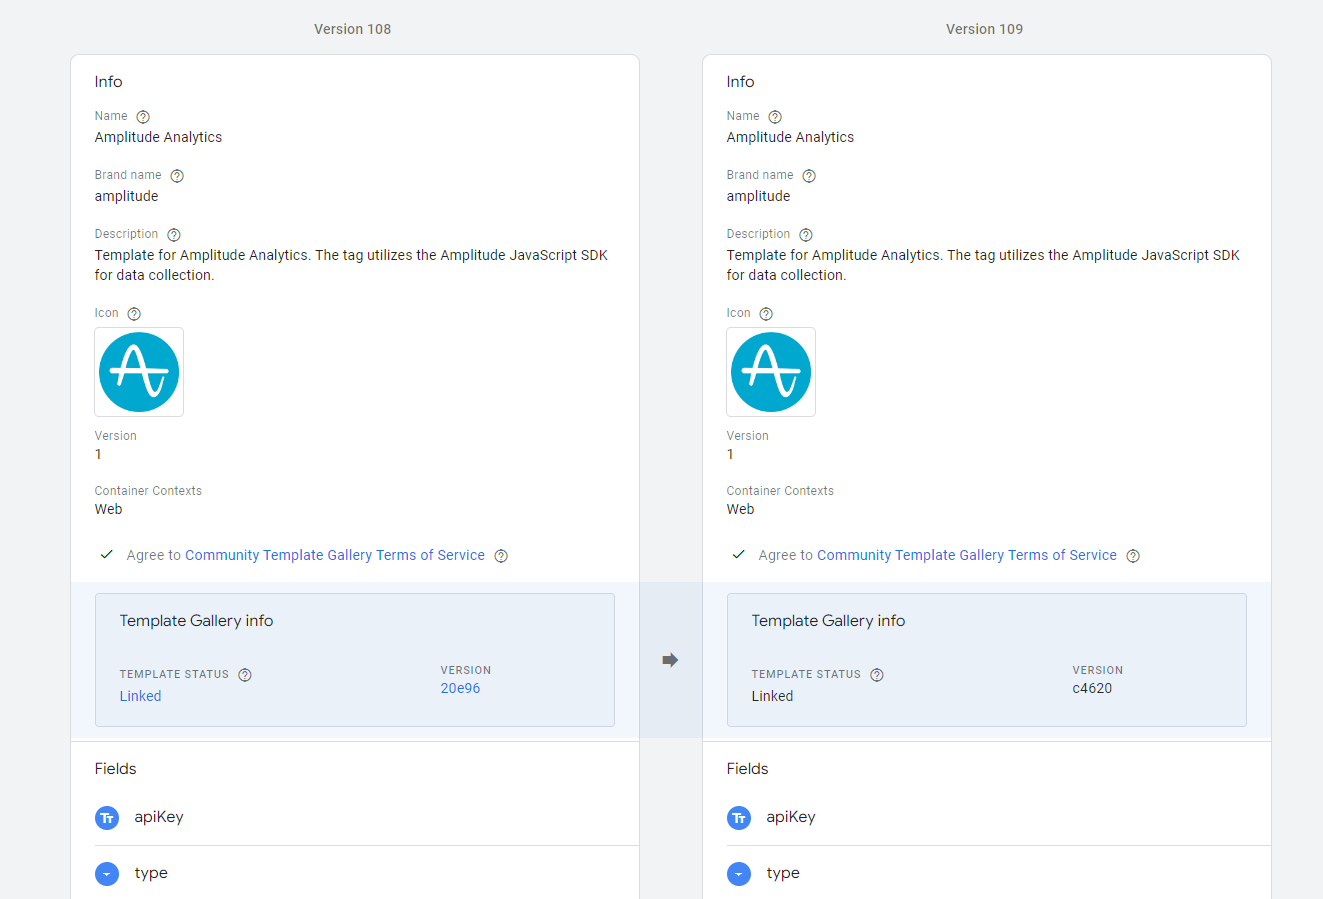This screenshot has width=1323, height=899.
Task: Click the amplitude brand name value in Version 109
Action: [758, 196]
